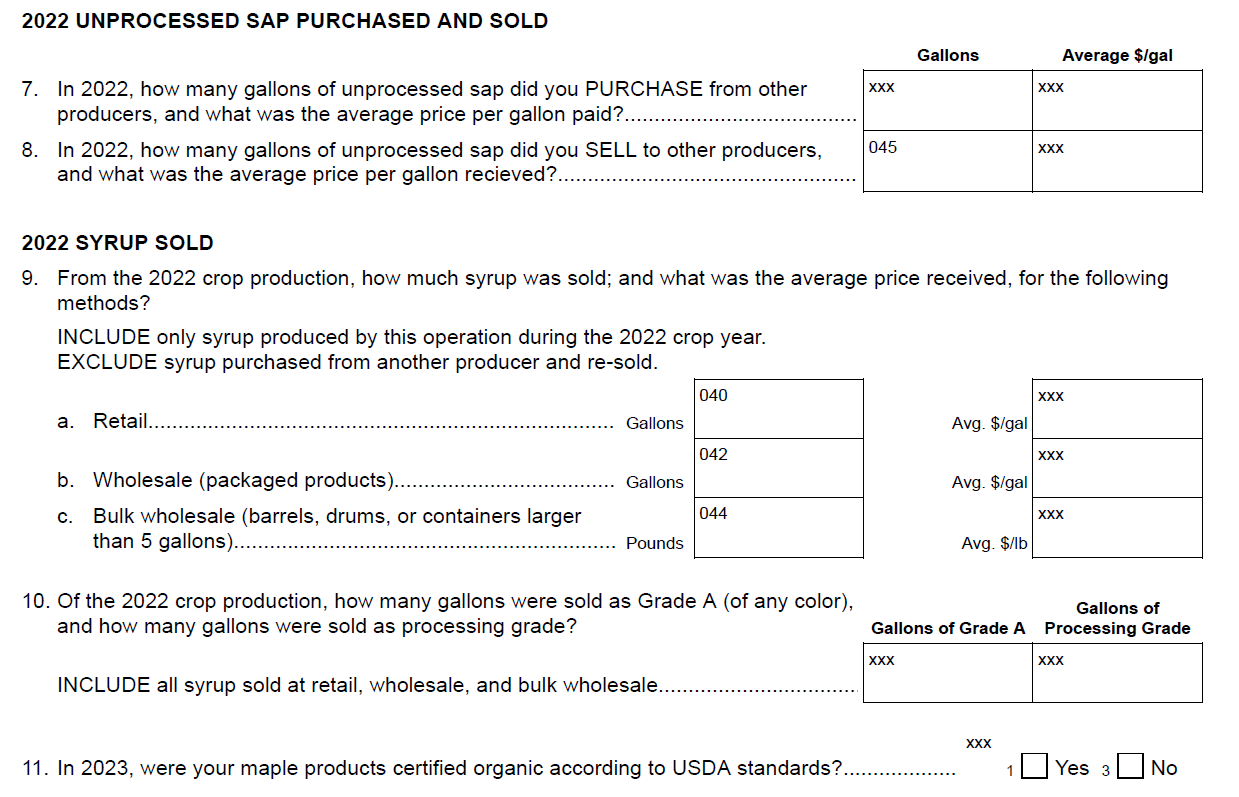Click the "Gallons" column header above question 7
This screenshot has height=797, width=1239.
point(947,56)
